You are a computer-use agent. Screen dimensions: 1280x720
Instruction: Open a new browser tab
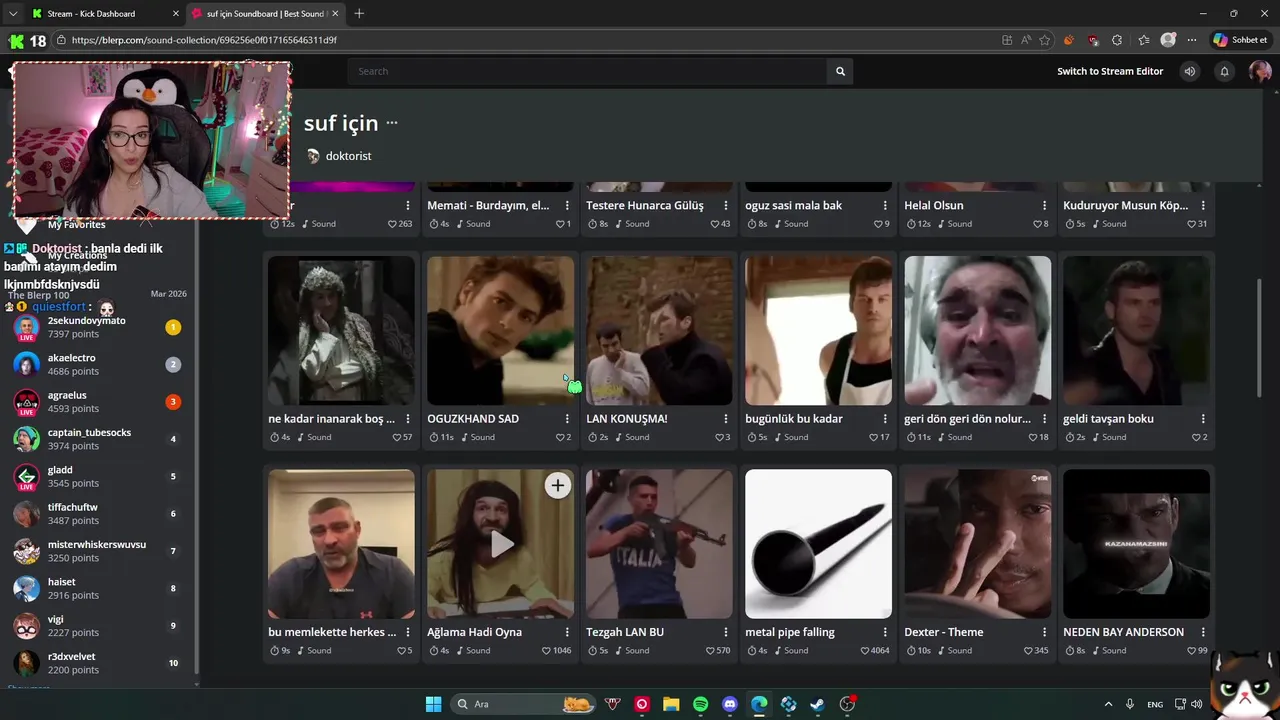click(359, 14)
